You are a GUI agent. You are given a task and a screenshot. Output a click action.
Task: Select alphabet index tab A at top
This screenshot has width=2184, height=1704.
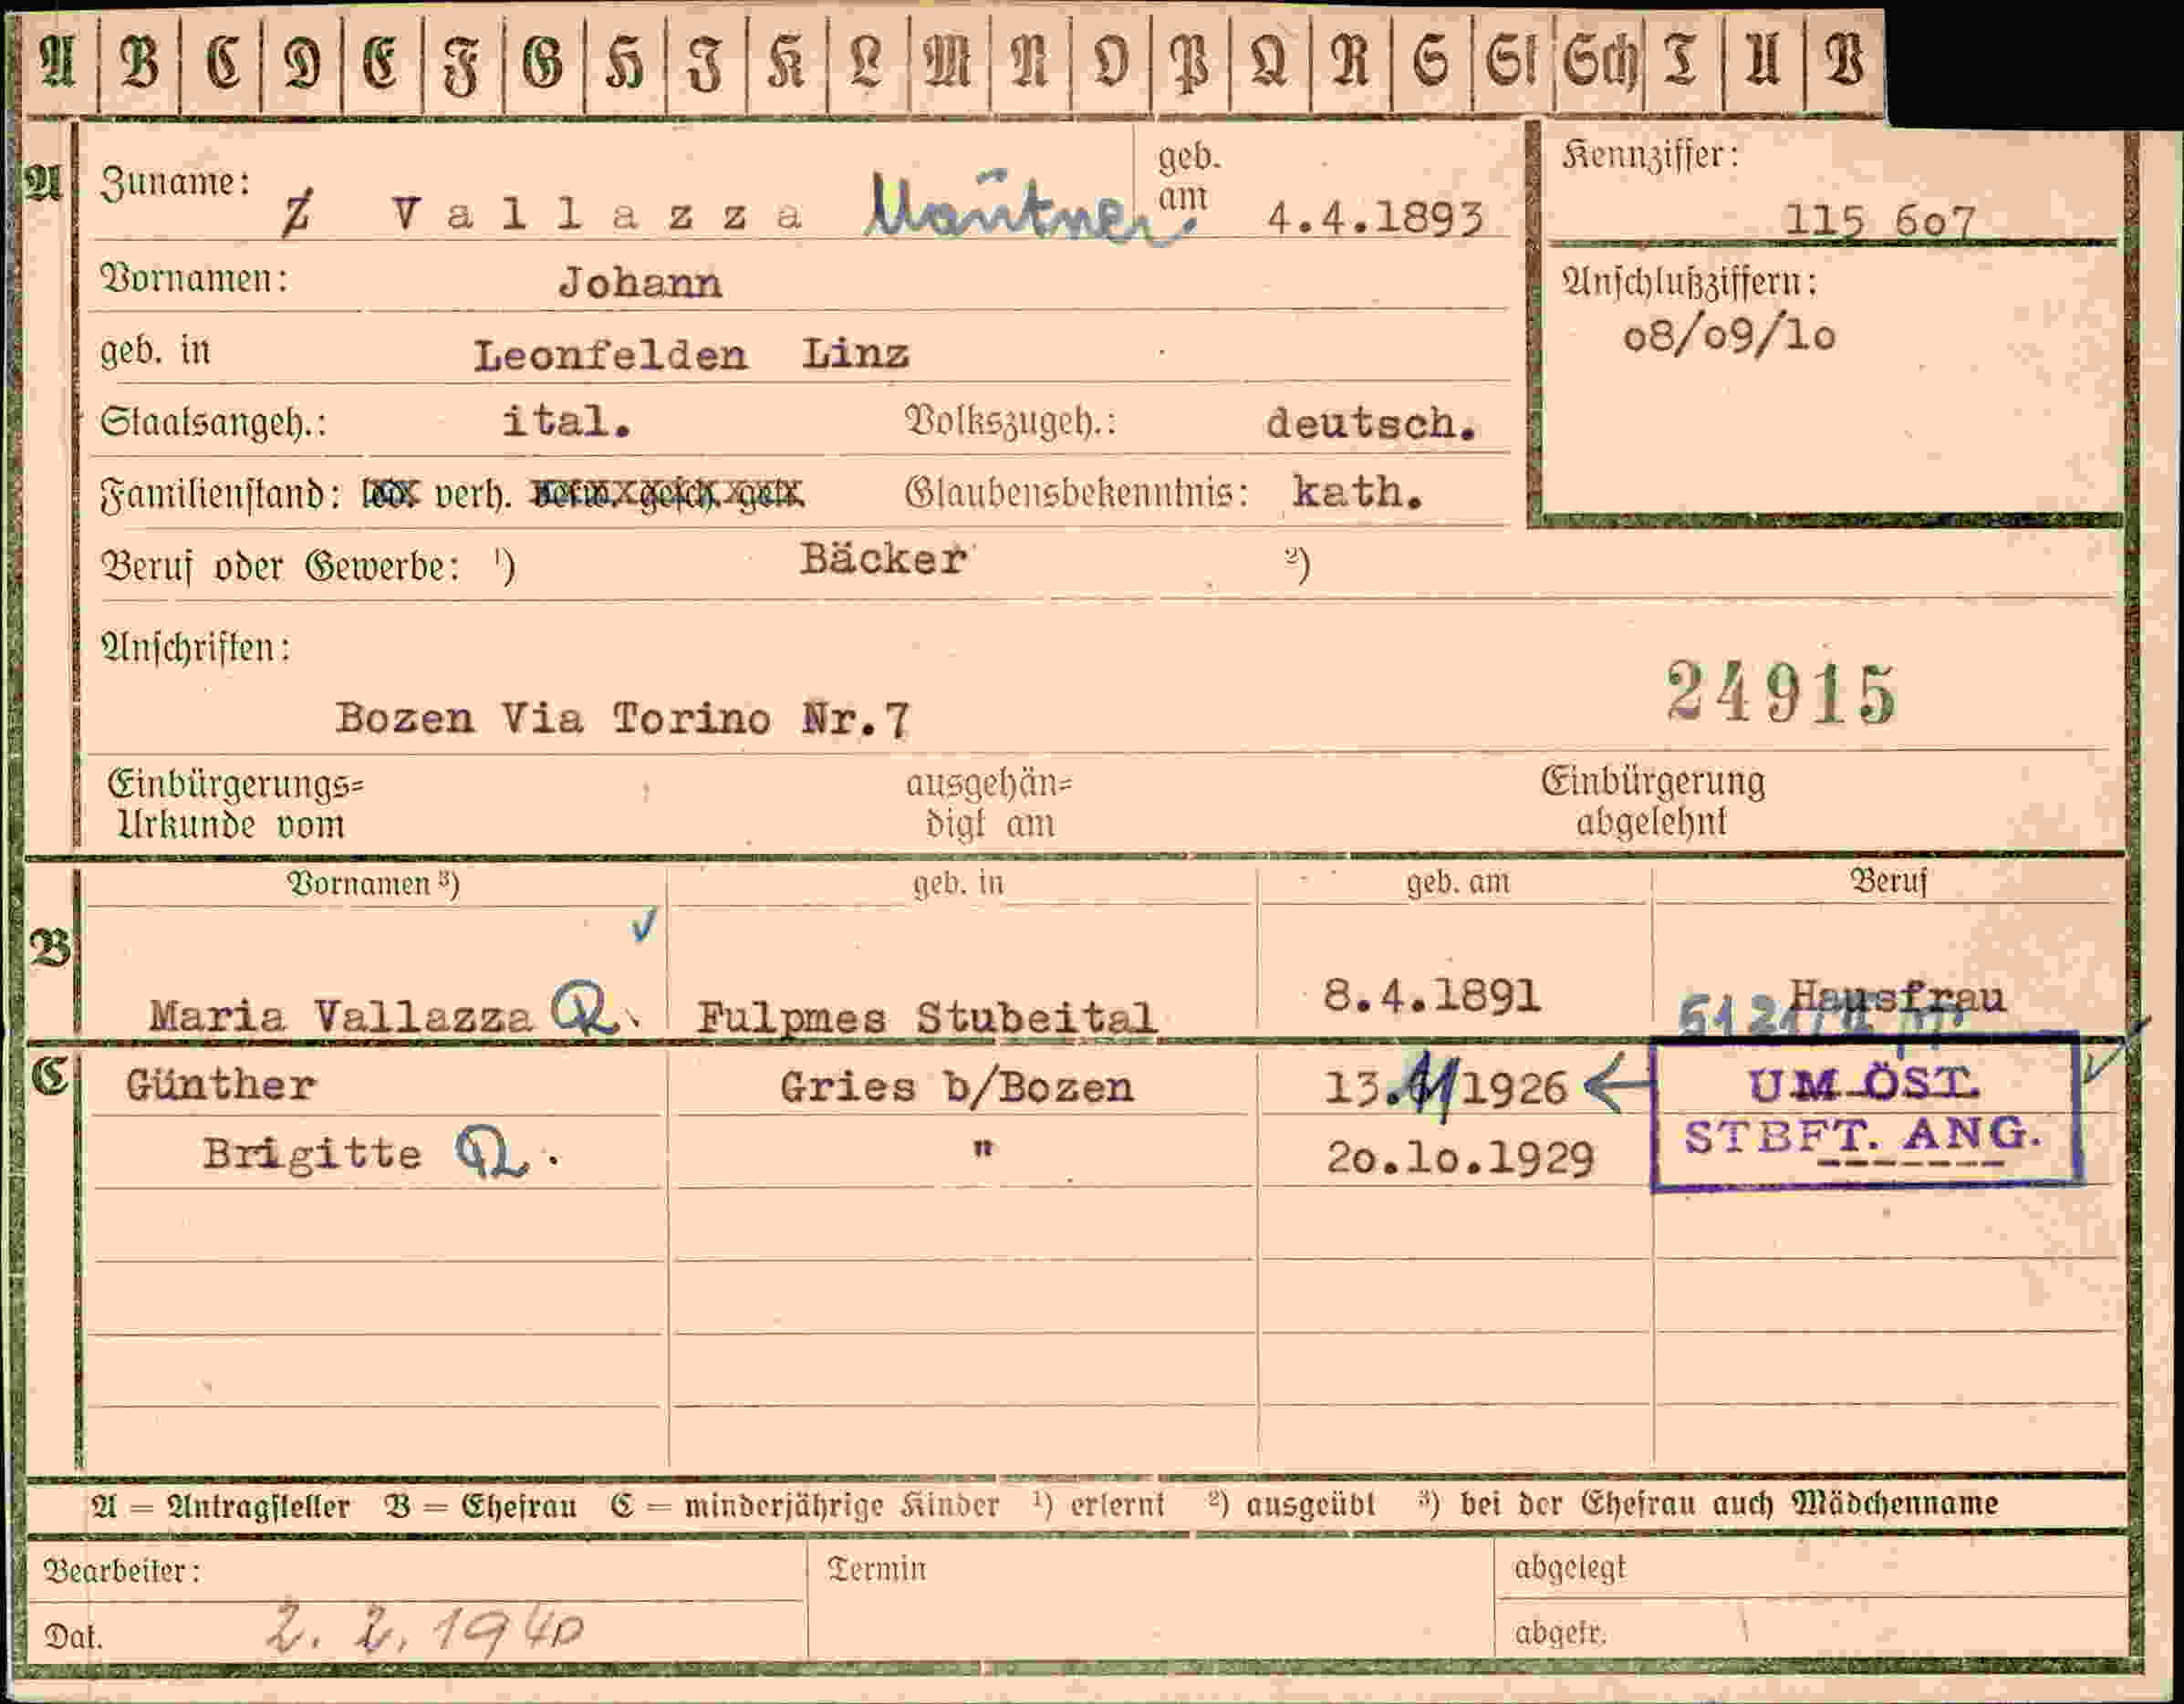[x=59, y=62]
